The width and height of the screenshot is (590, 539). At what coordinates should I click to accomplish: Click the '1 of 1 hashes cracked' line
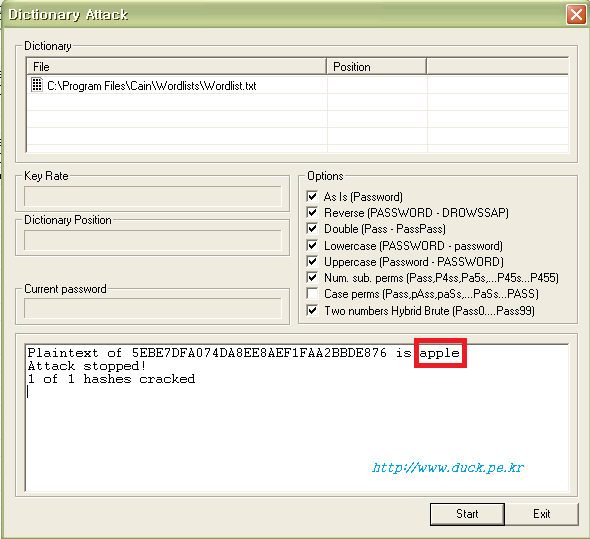click(x=111, y=379)
